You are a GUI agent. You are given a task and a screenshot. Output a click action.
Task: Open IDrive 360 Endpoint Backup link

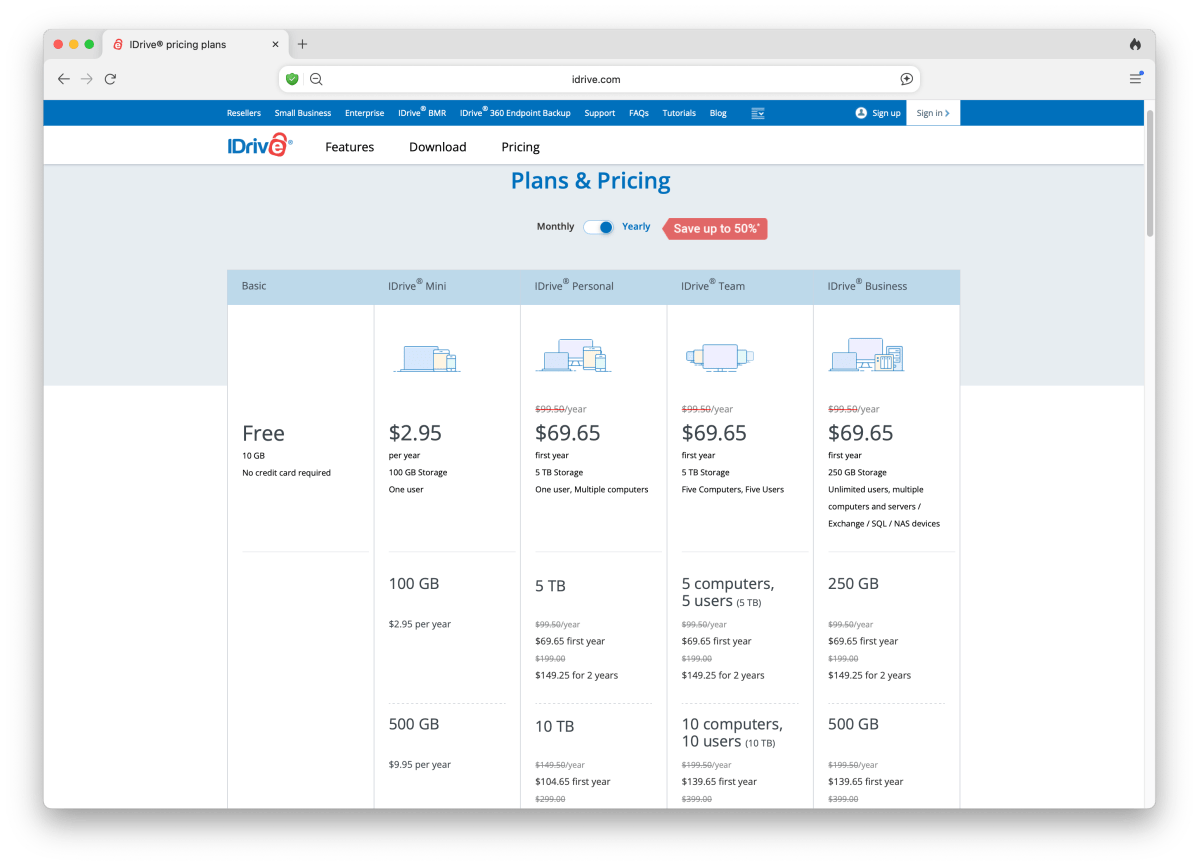pos(515,112)
